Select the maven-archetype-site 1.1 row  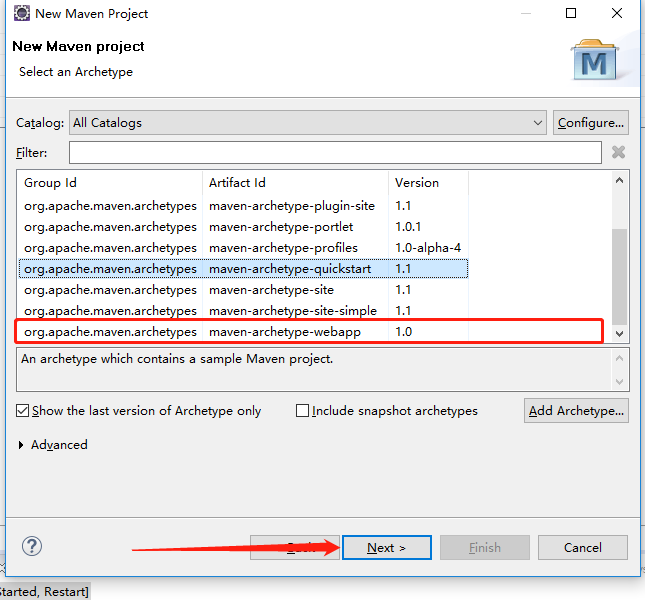243,290
